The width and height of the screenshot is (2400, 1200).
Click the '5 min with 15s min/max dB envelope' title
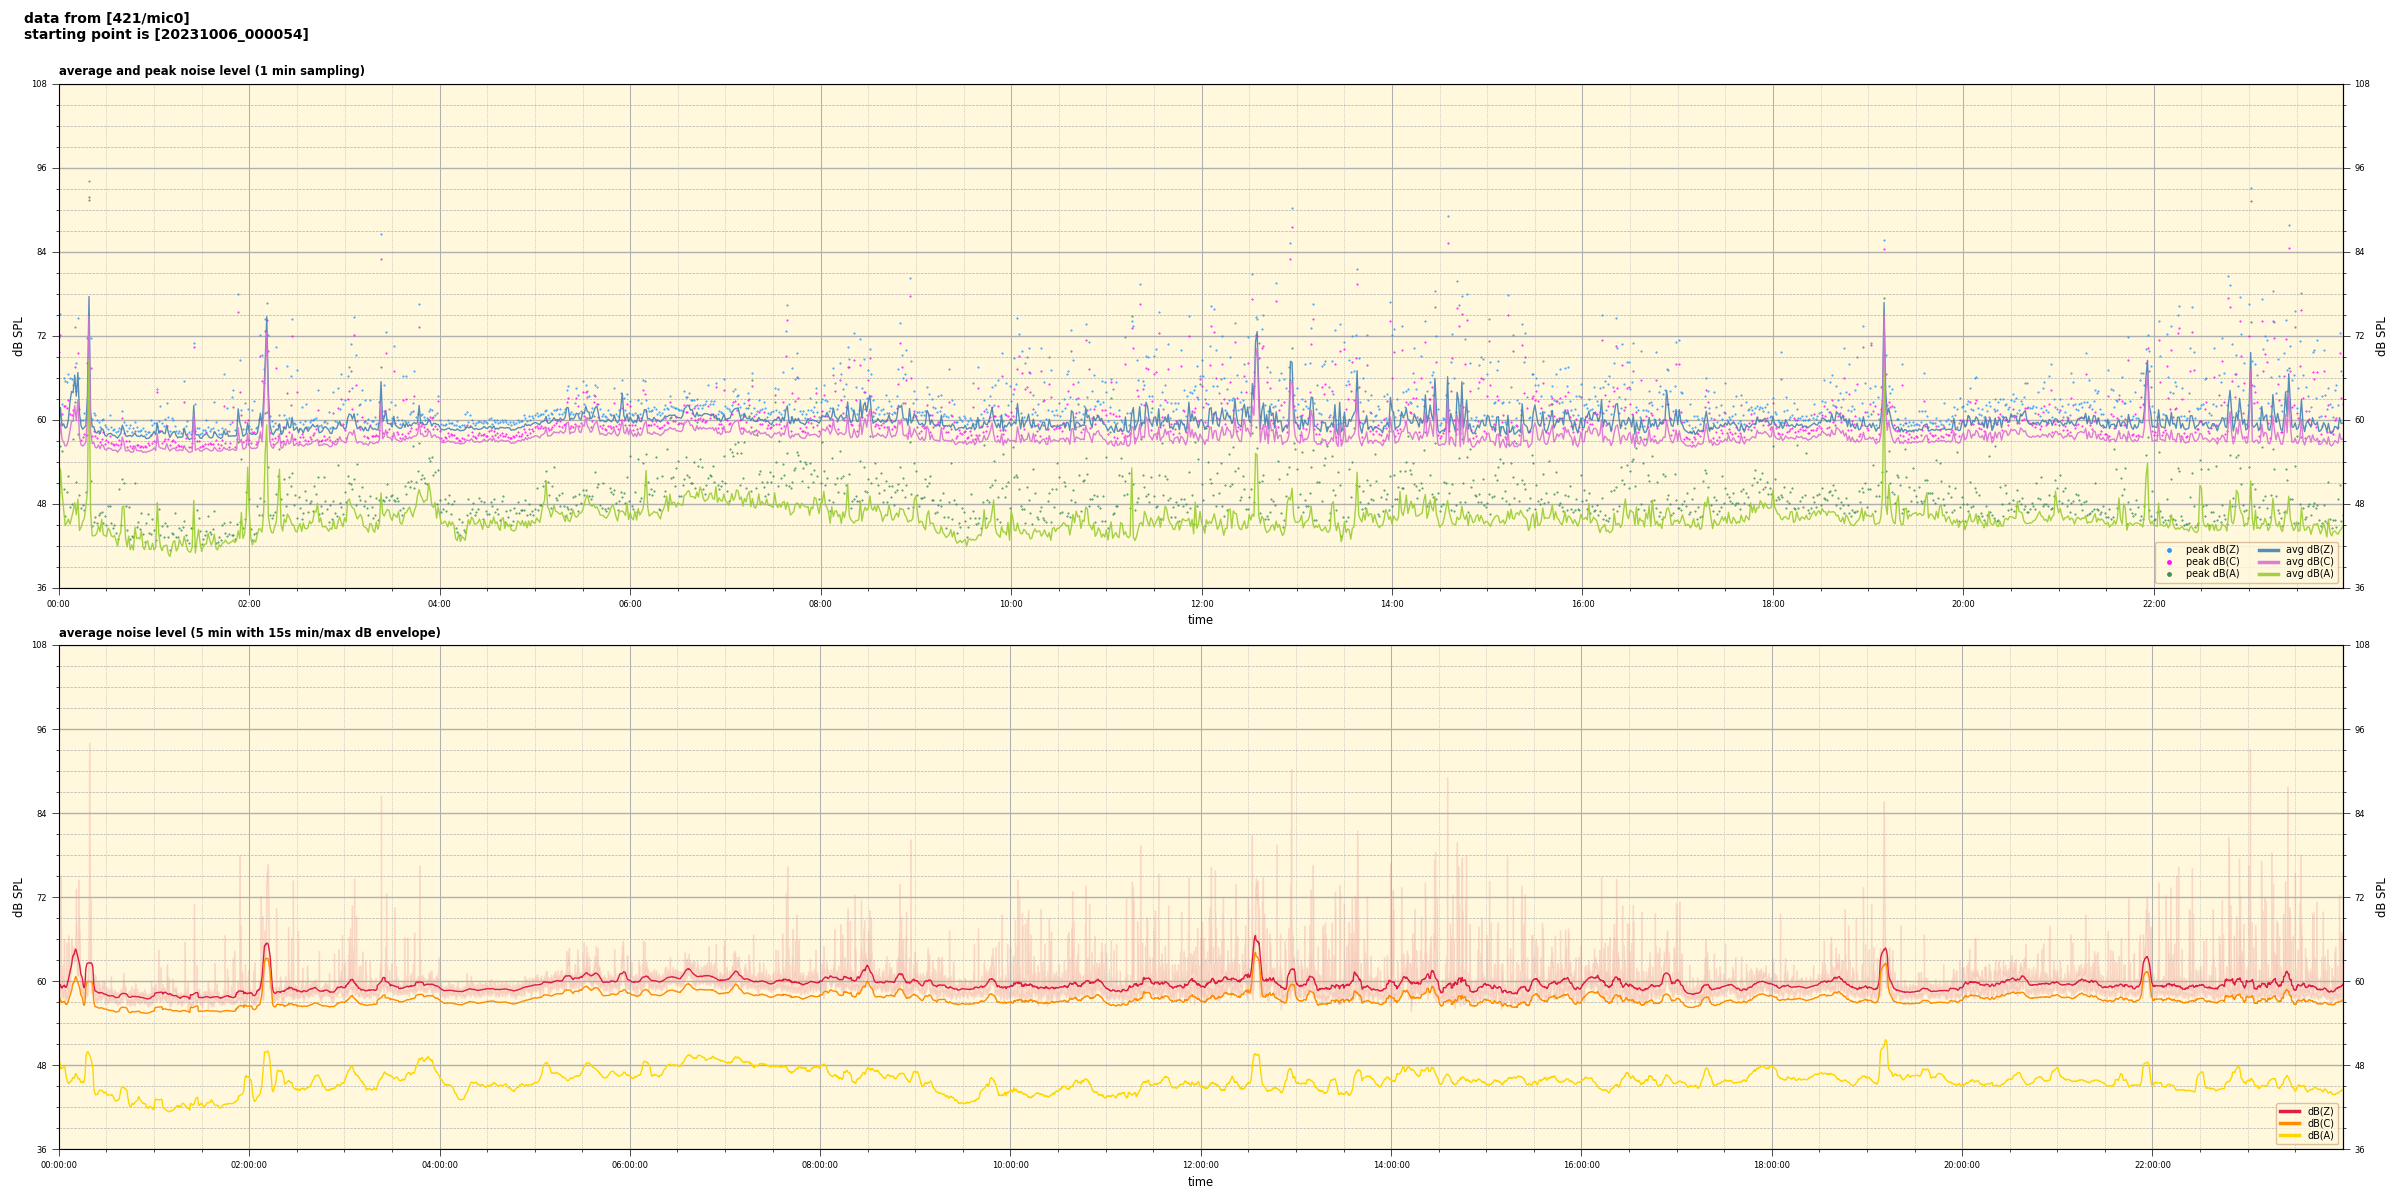(249, 633)
